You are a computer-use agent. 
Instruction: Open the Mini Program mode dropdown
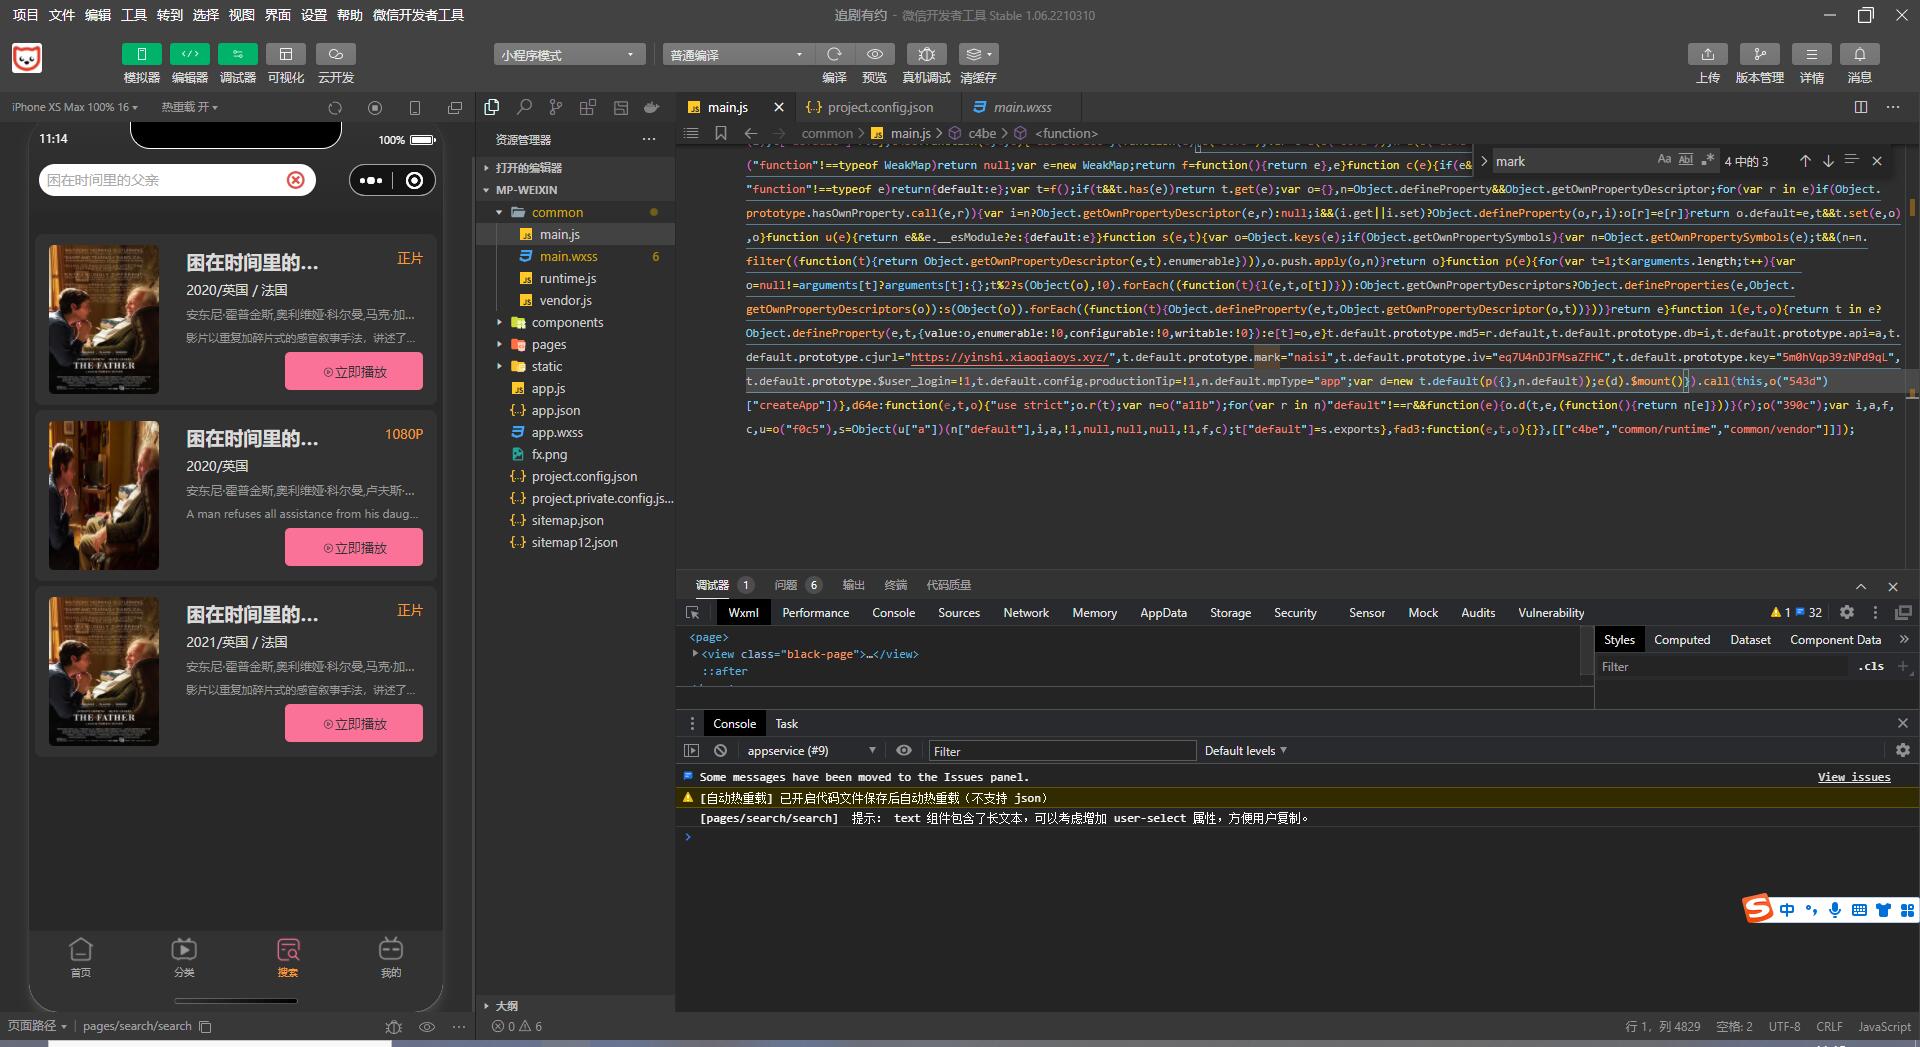click(568, 55)
